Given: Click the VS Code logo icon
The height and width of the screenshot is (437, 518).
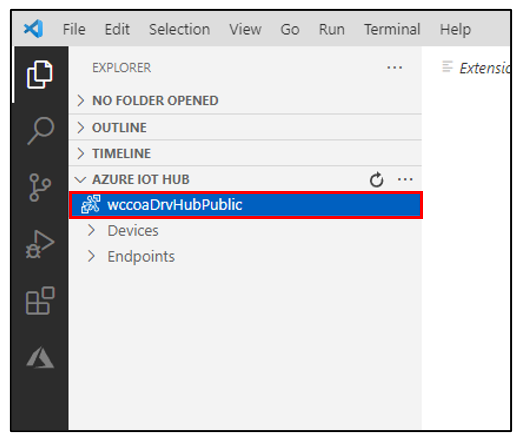Looking at the screenshot, I should click(33, 29).
